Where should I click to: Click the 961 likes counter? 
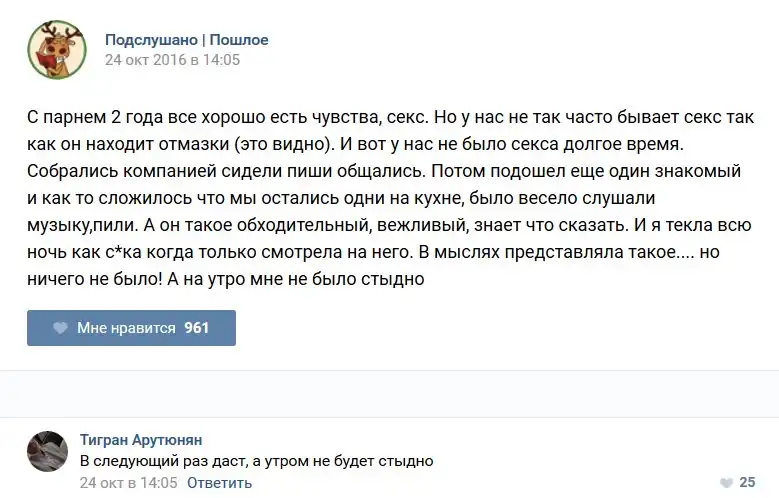pos(197,328)
